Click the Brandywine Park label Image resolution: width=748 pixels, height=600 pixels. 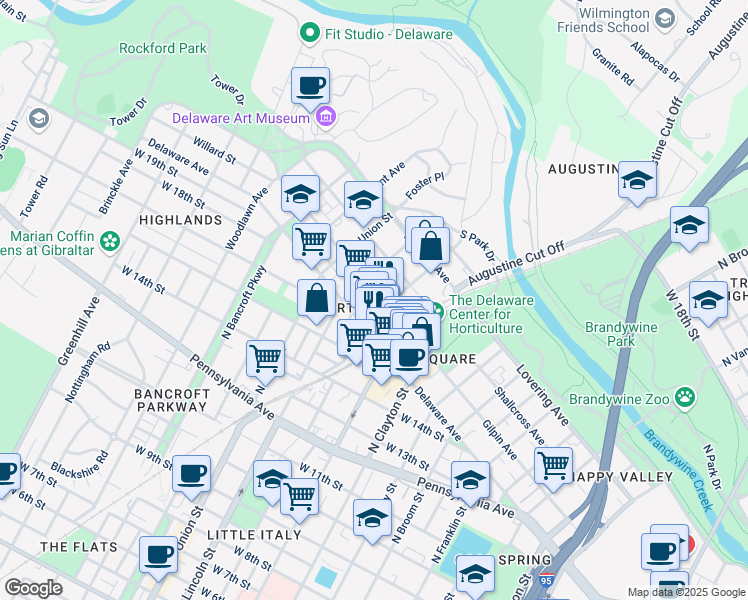(x=621, y=334)
